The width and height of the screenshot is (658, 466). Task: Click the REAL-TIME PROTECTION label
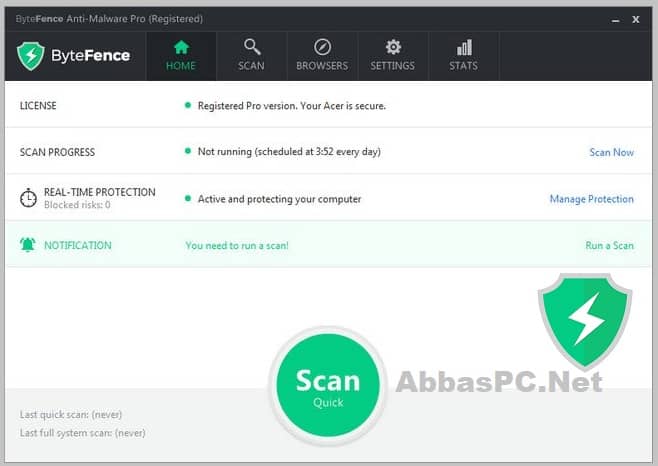click(x=100, y=192)
